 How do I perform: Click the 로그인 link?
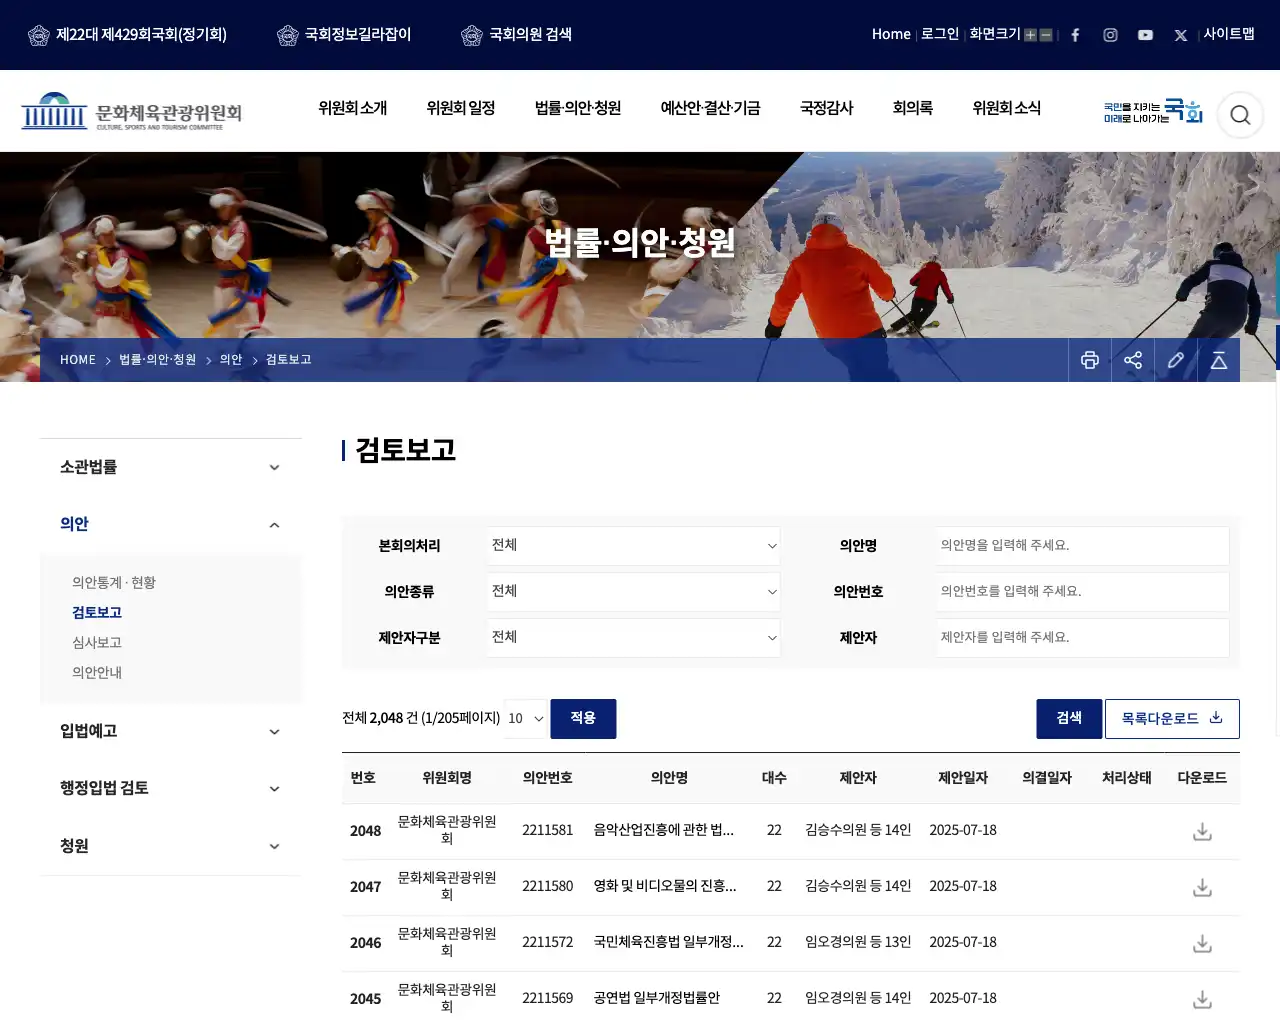[x=940, y=34]
